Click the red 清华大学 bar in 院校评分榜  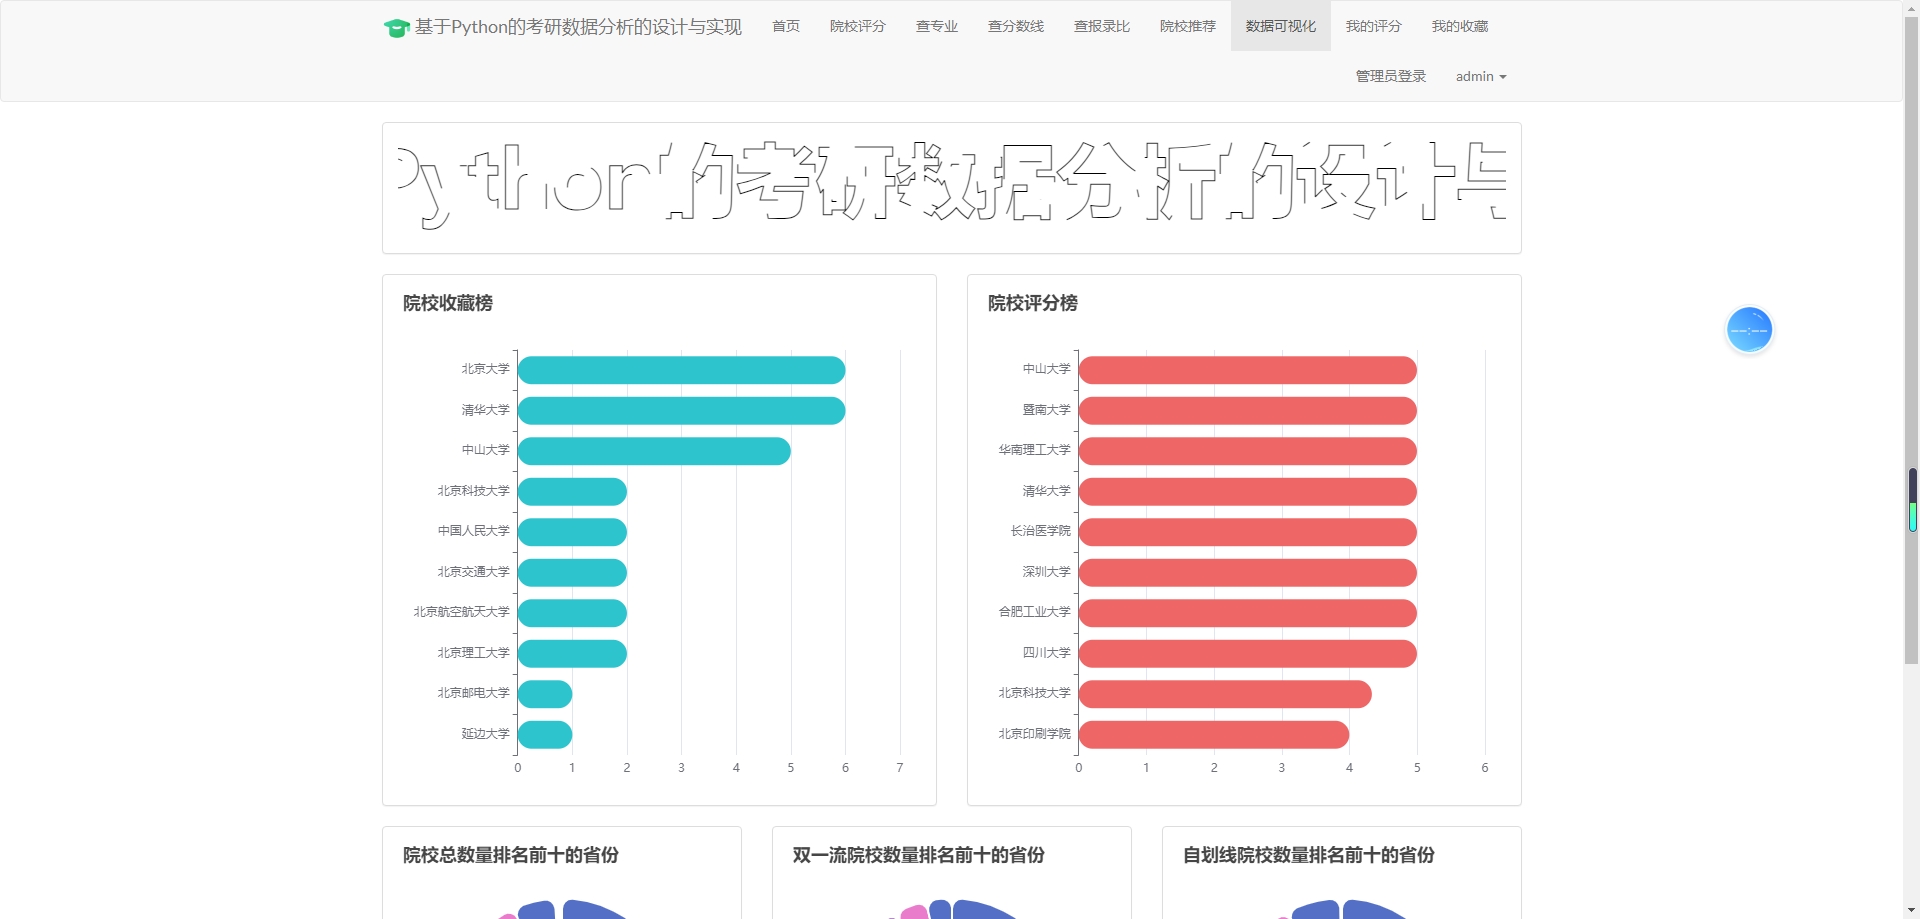pyautogui.click(x=1247, y=492)
